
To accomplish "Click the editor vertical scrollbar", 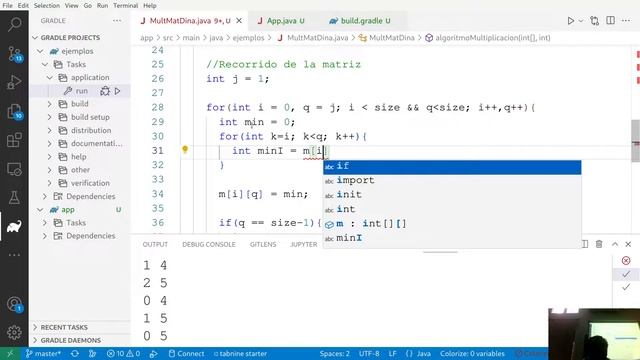I will click(x=636, y=141).
